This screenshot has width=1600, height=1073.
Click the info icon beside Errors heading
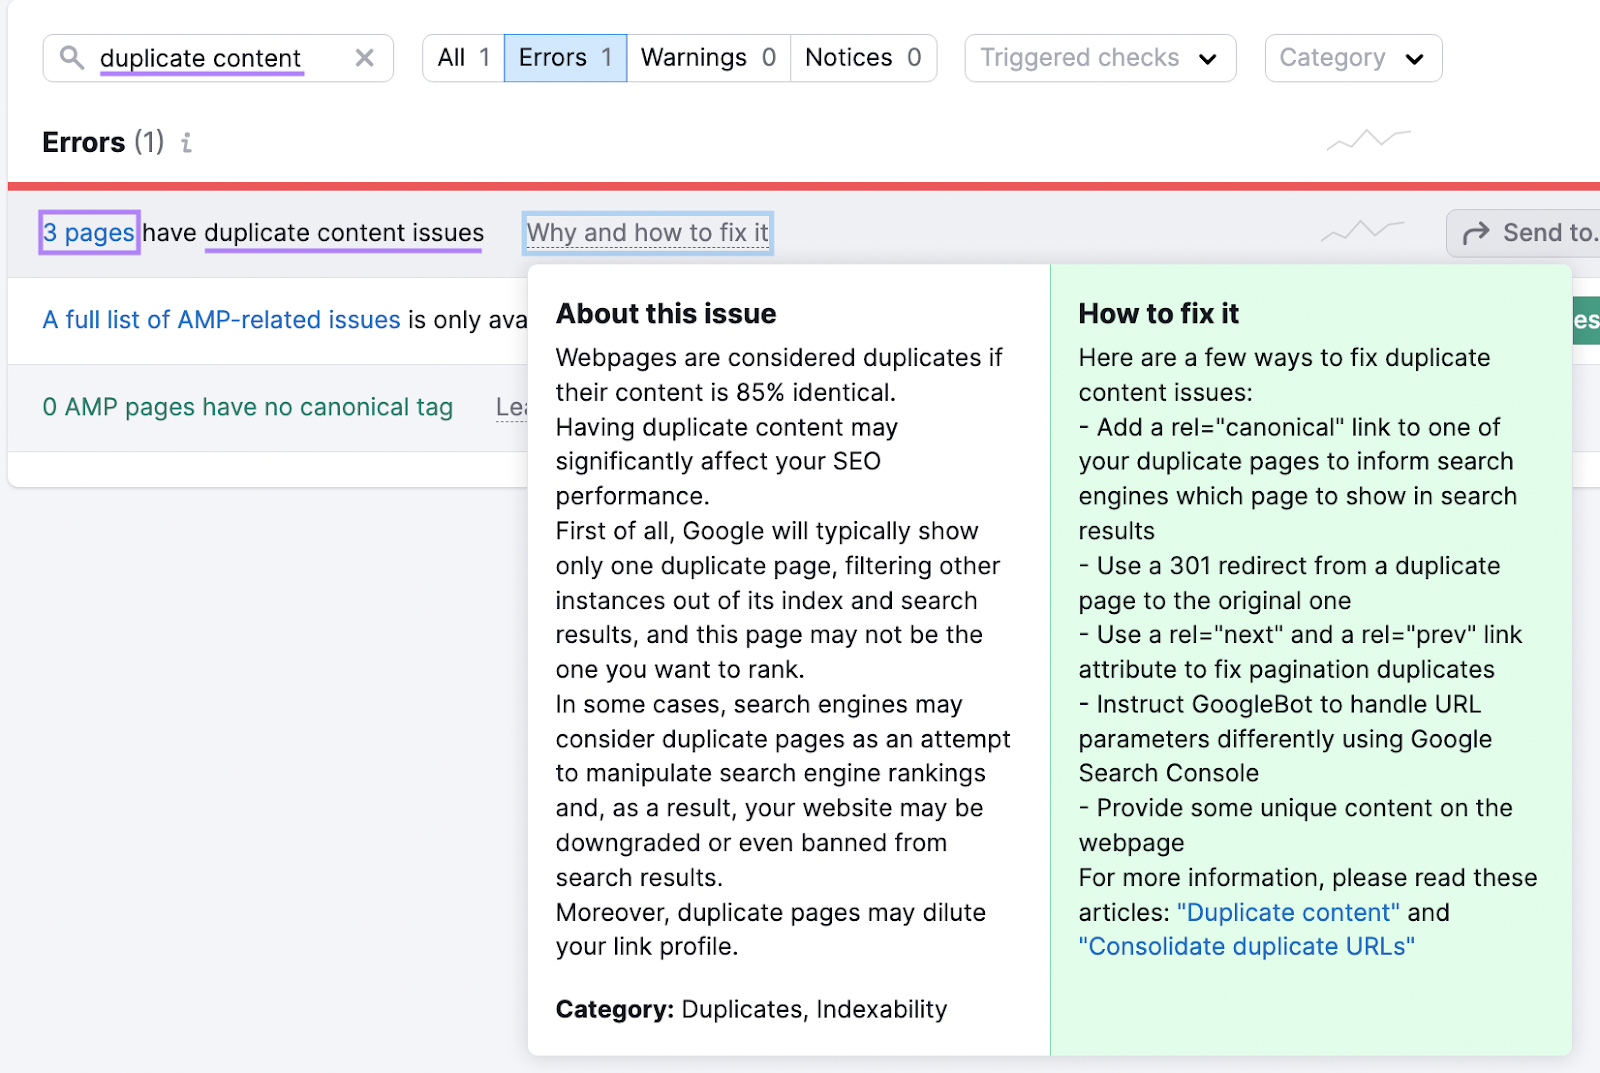point(186,143)
